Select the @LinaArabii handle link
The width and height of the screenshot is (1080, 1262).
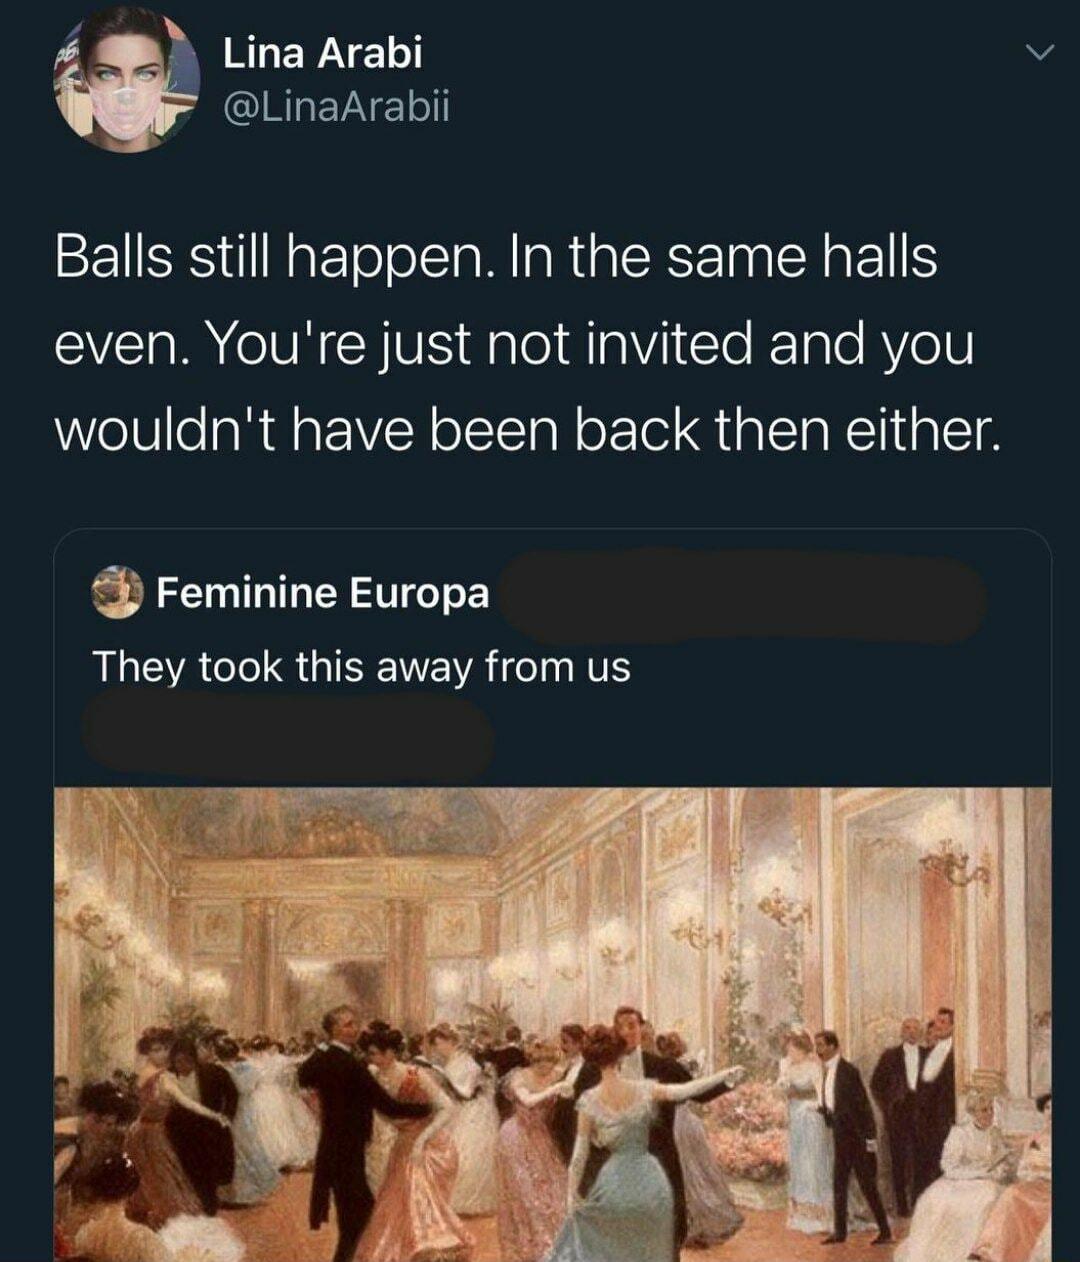pyautogui.click(x=336, y=106)
